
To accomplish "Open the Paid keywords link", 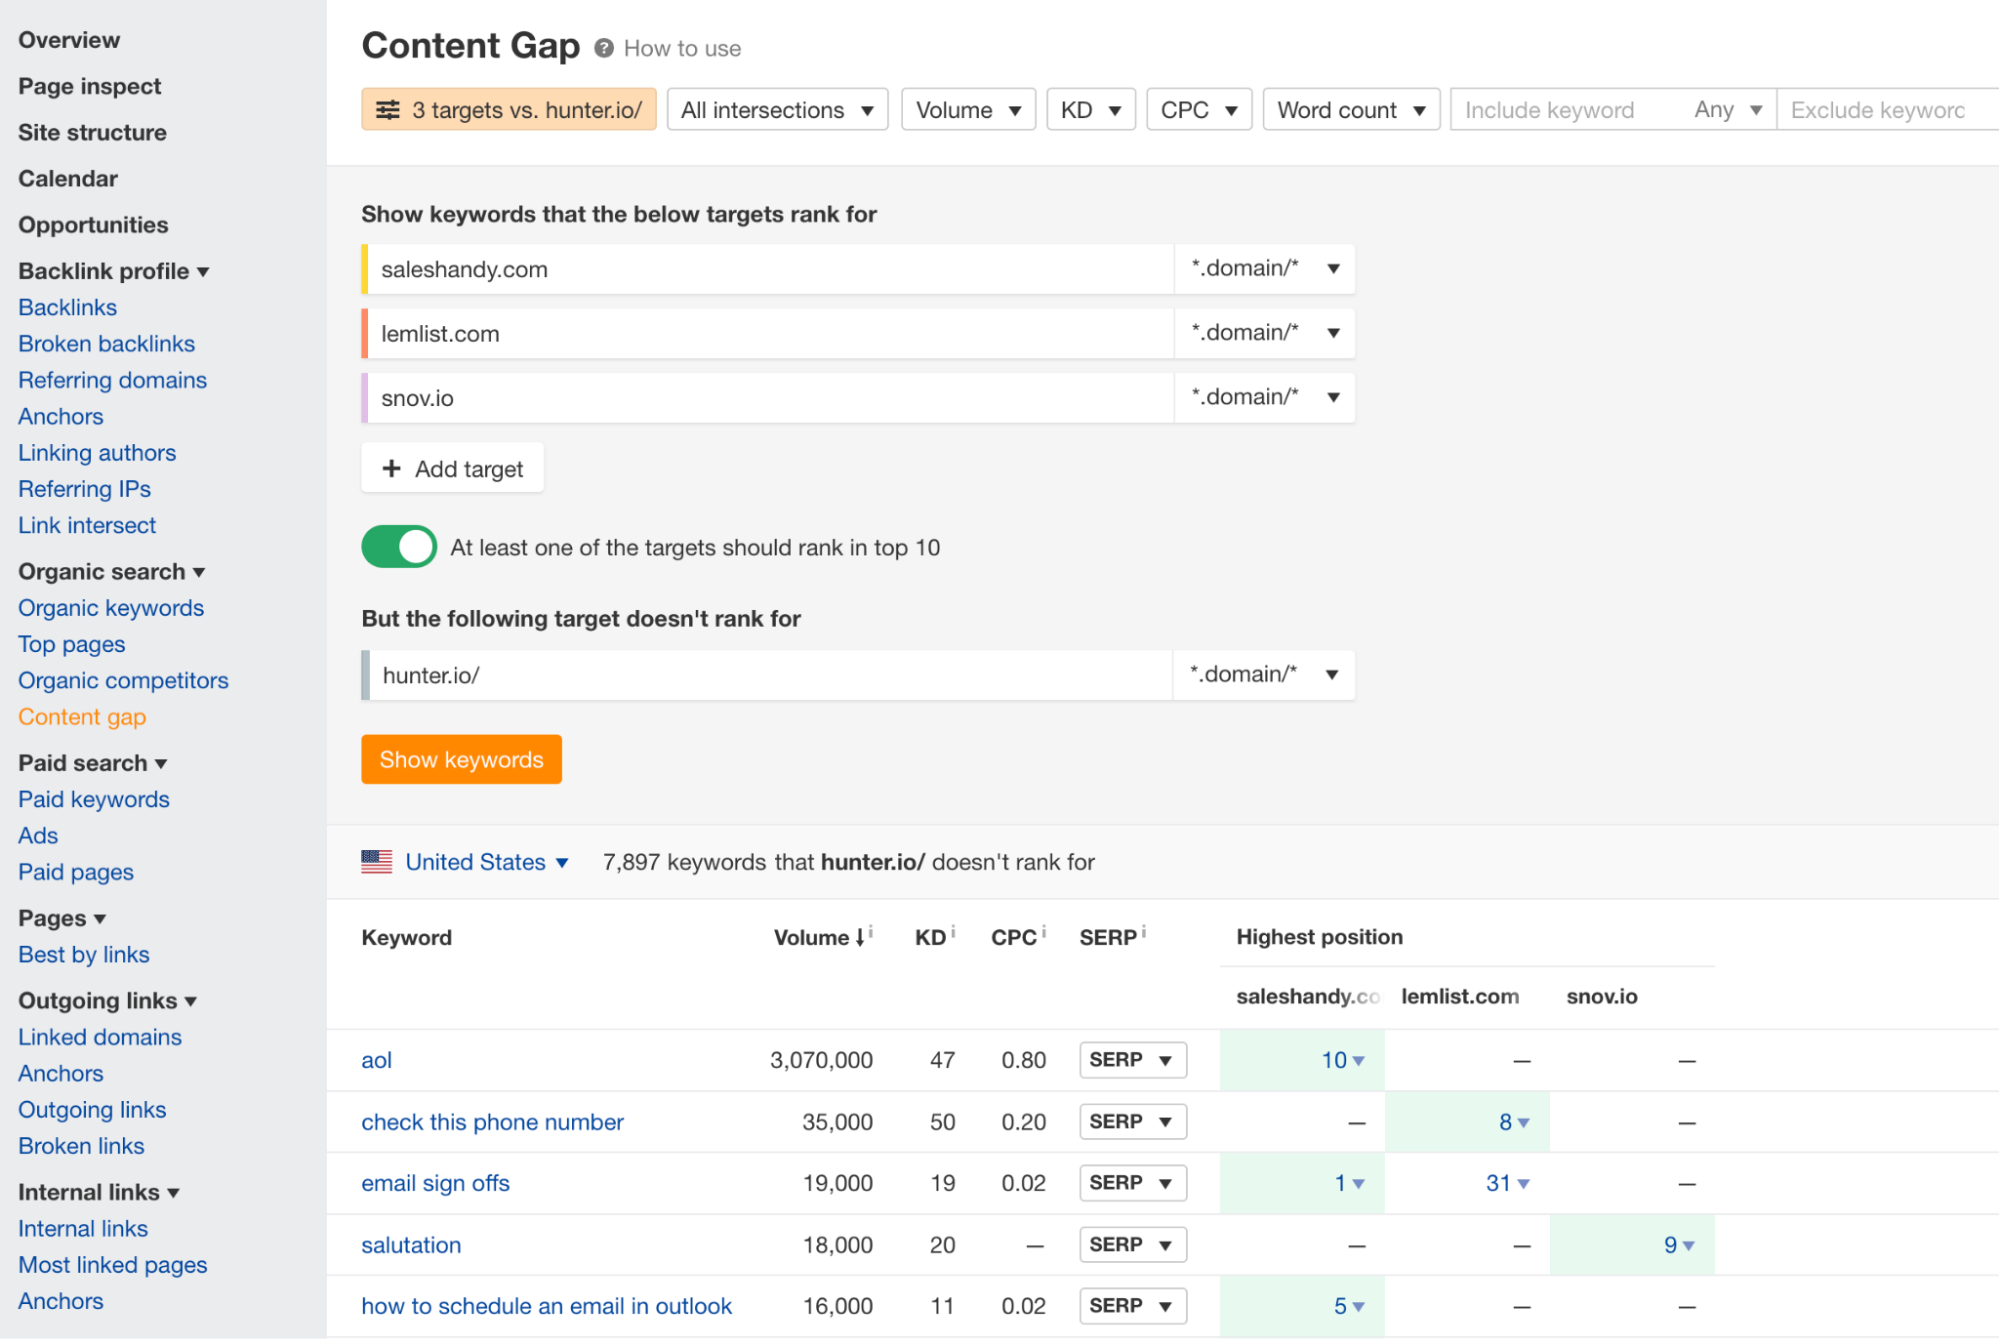I will [94, 799].
